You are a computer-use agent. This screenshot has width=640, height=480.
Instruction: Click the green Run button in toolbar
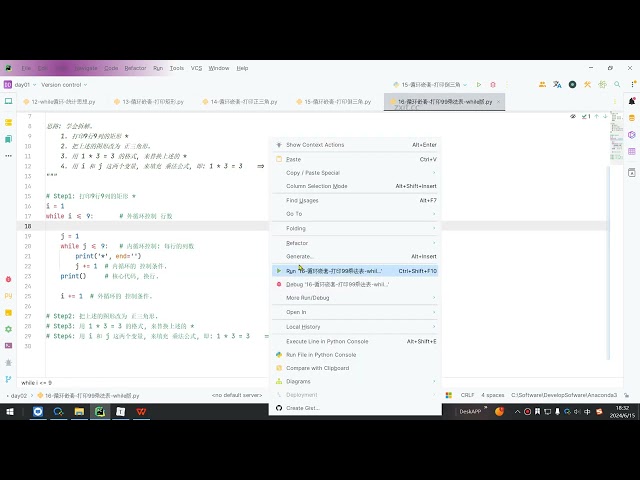point(479,84)
